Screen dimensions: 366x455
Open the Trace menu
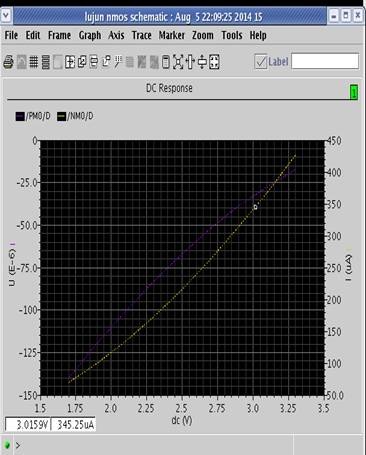142,35
